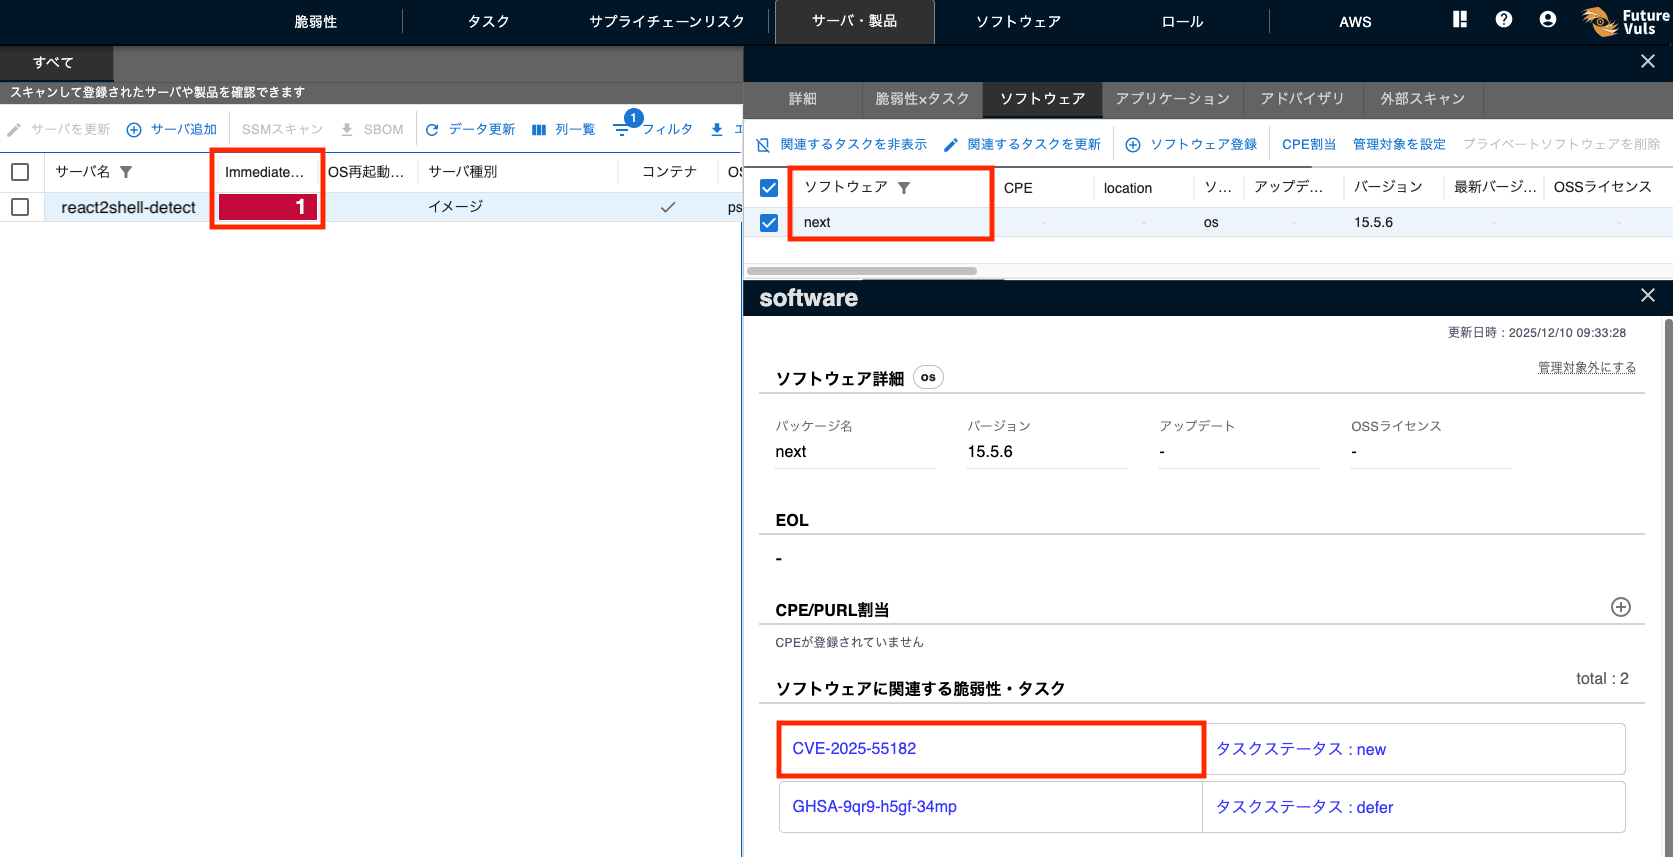Switch to the 脆弱性×タスク tab
Viewport: 1673px width, 857px height.
point(922,99)
